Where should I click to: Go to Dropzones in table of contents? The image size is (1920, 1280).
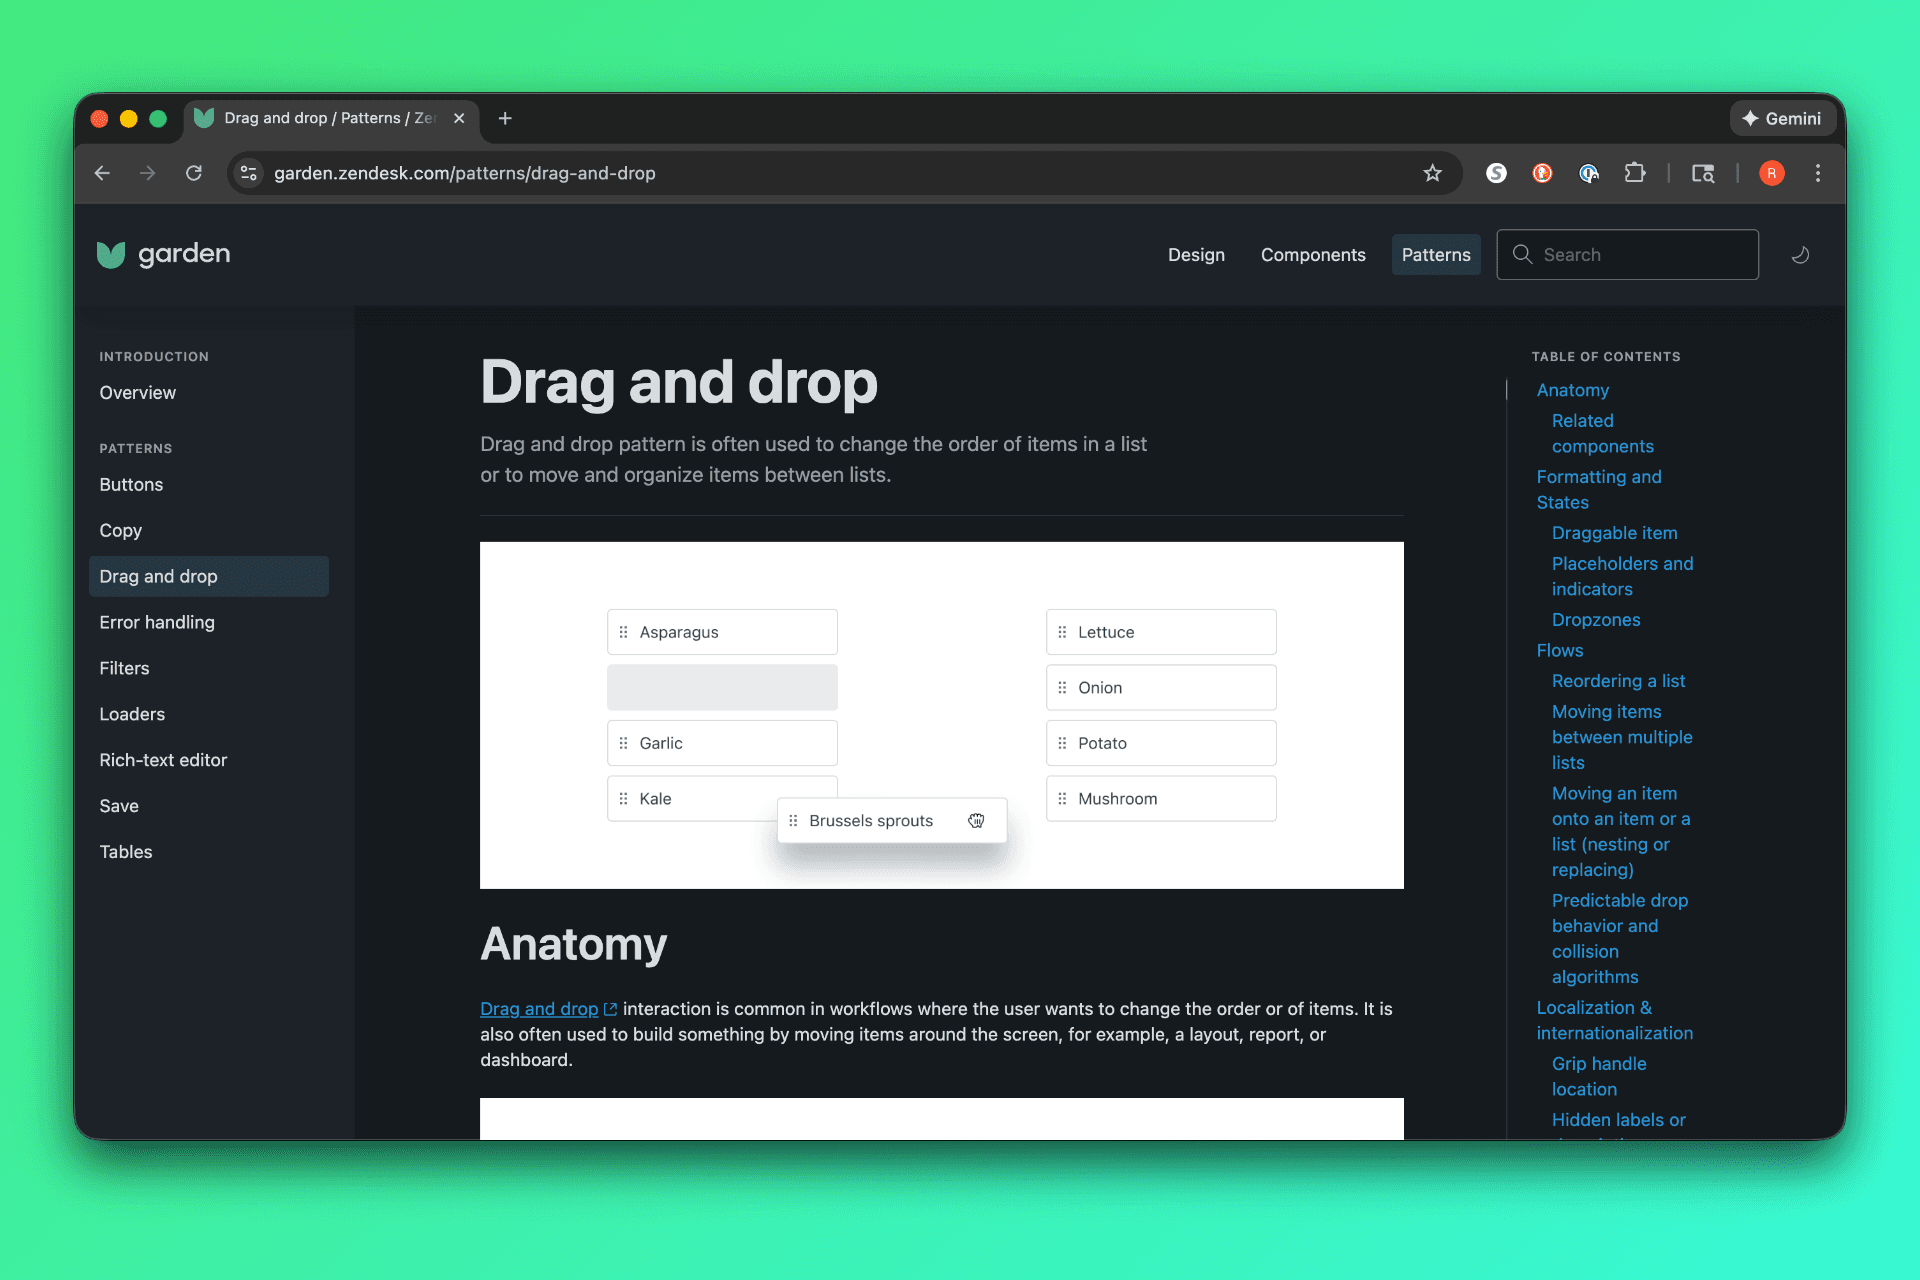point(1595,620)
